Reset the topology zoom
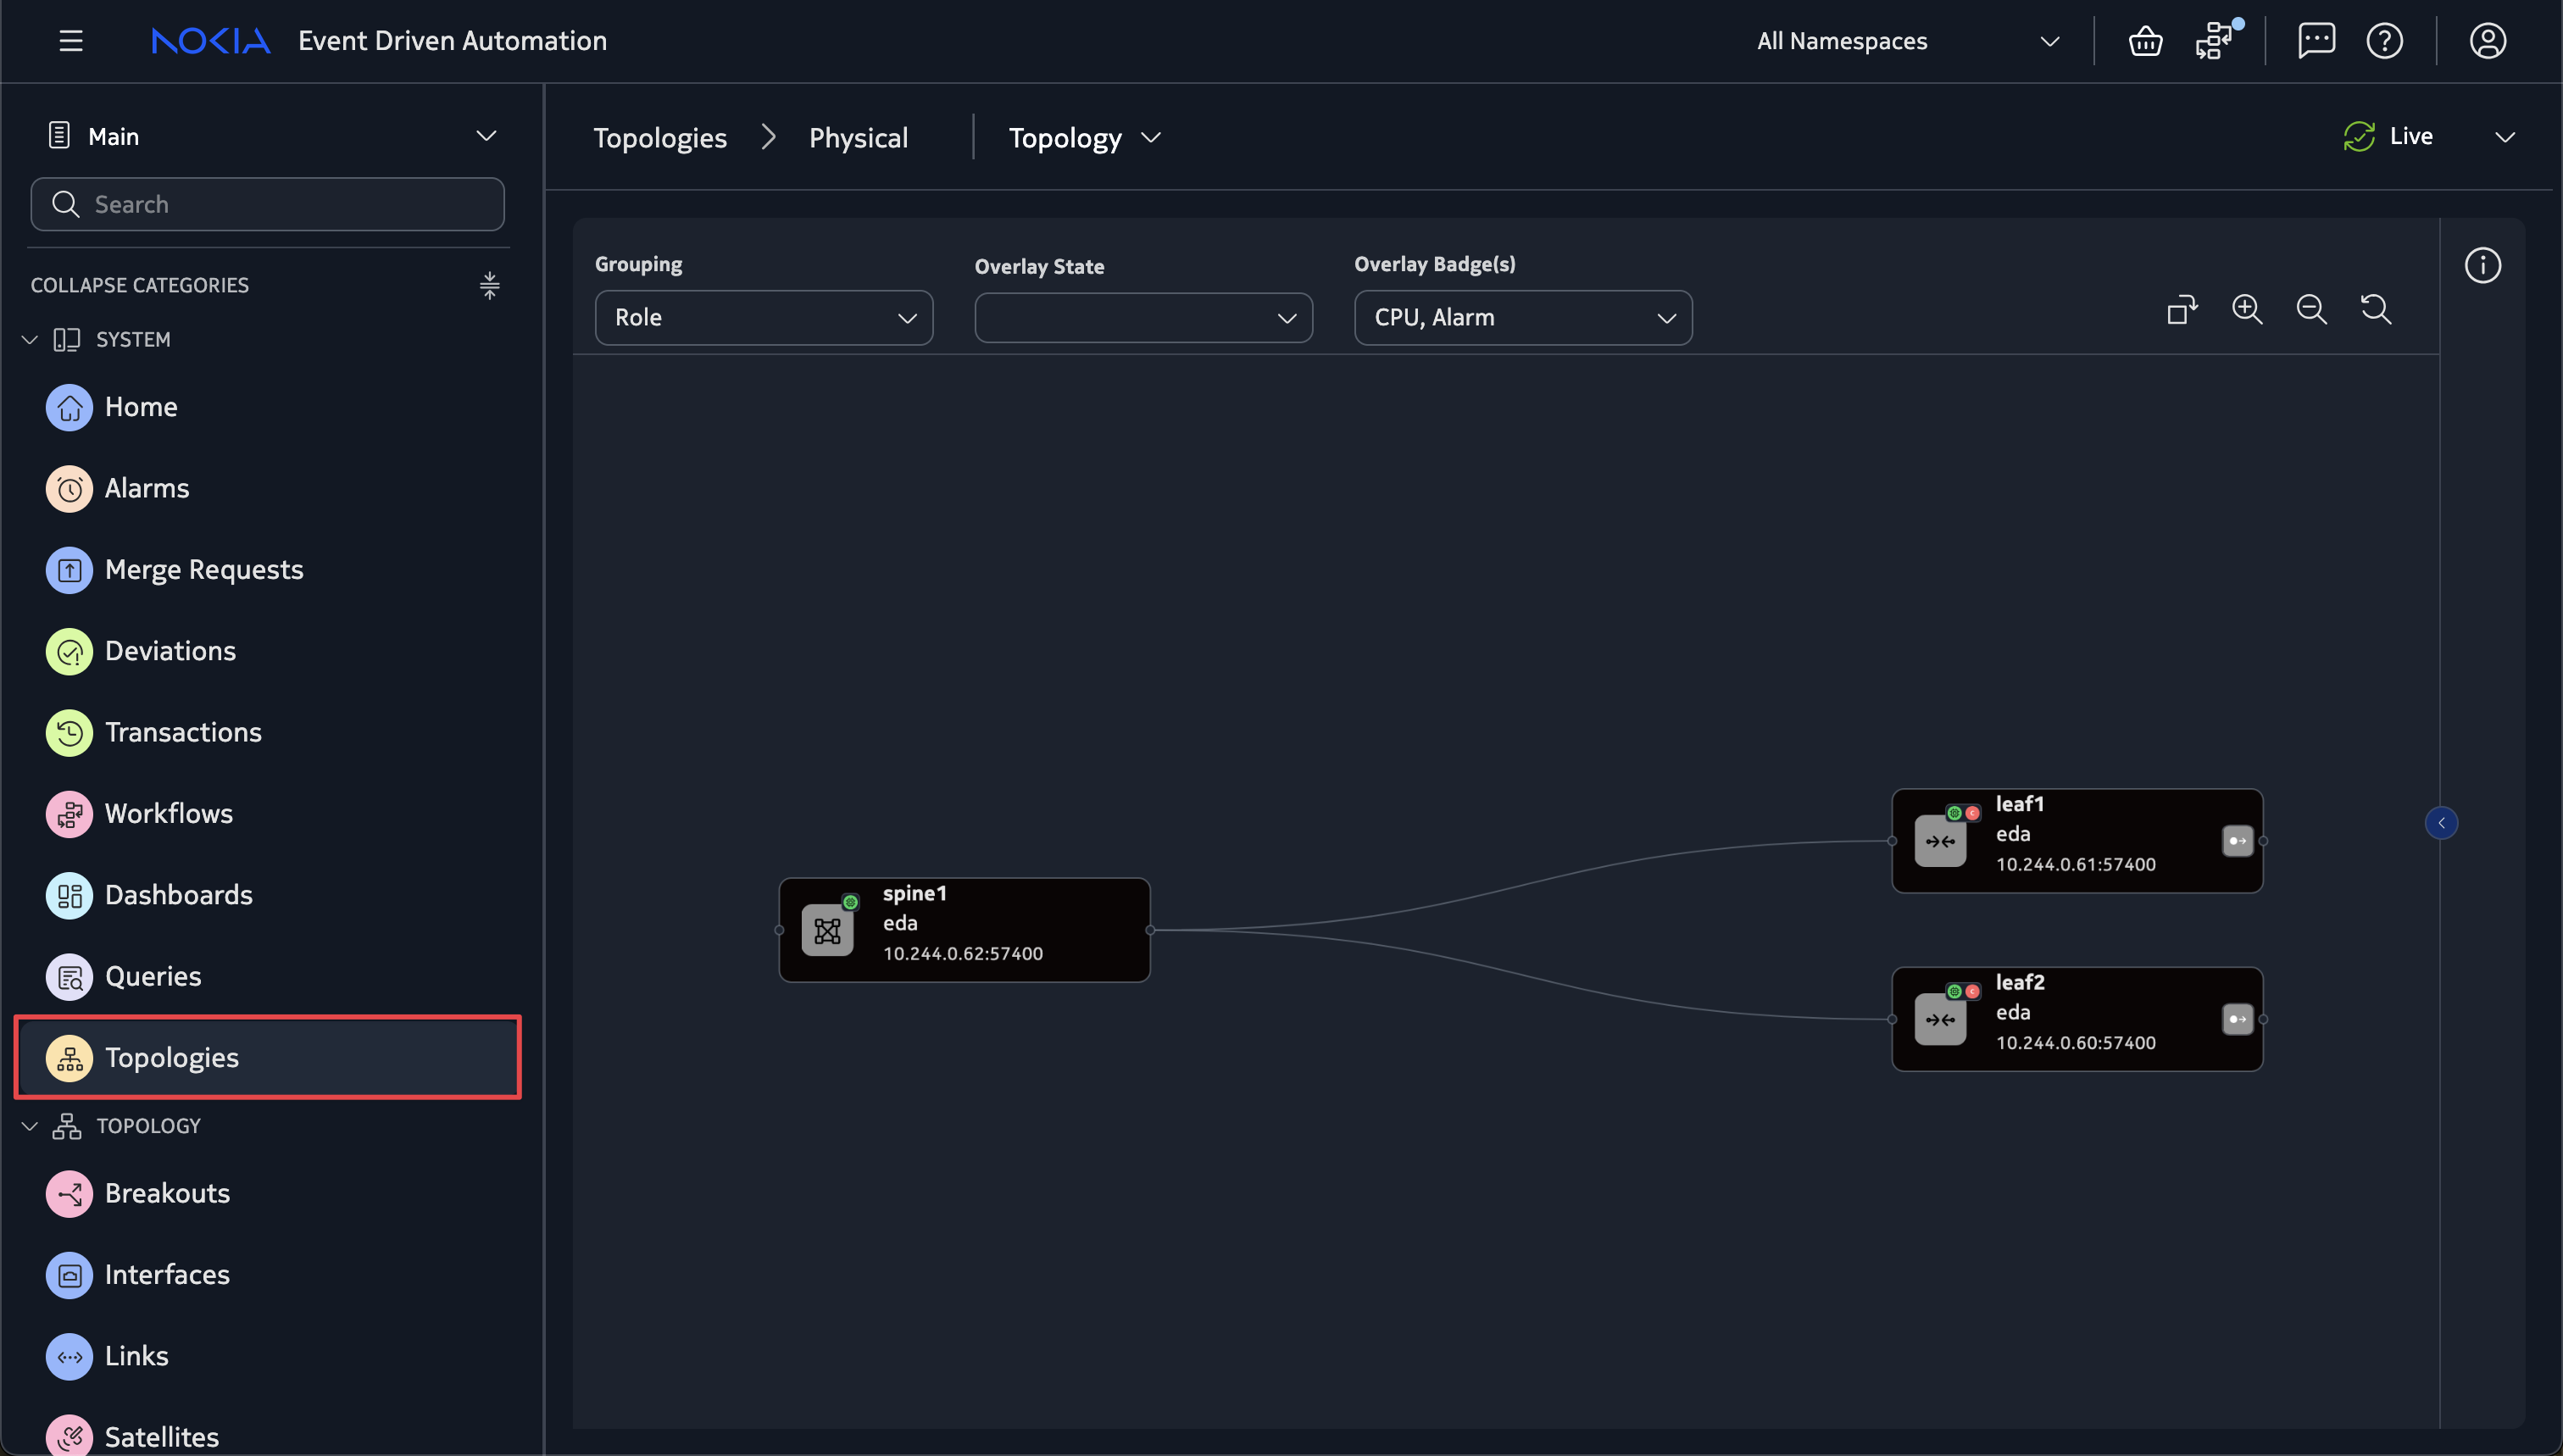Image resolution: width=2563 pixels, height=1456 pixels. click(x=2375, y=309)
